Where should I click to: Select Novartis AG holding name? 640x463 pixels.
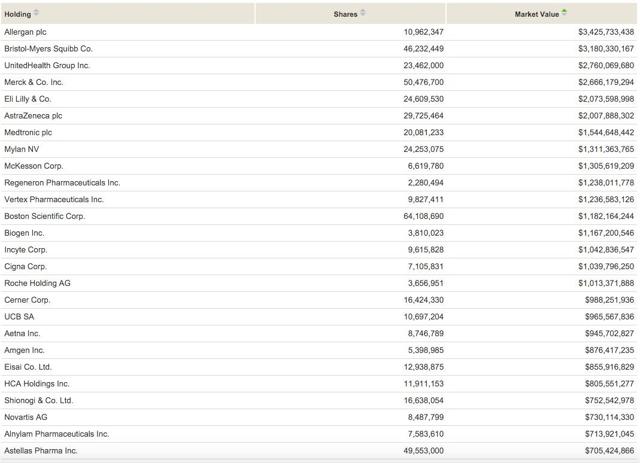click(26, 417)
